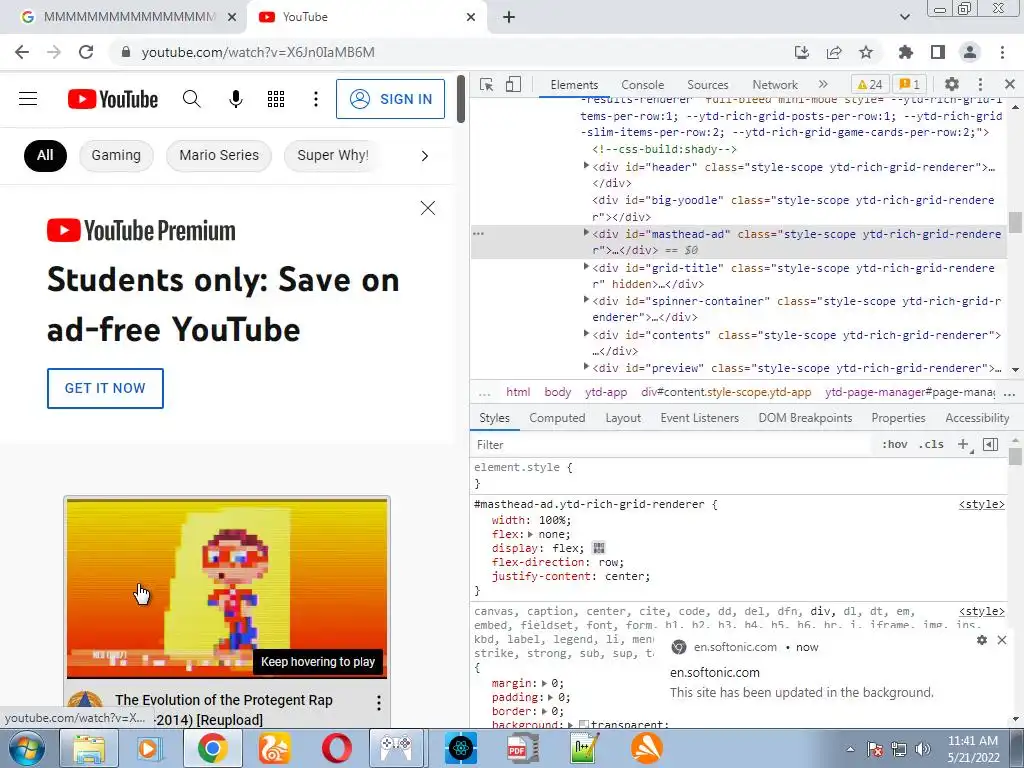Select the Super Why! chip
The height and width of the screenshot is (768, 1024).
pyautogui.click(x=332, y=155)
